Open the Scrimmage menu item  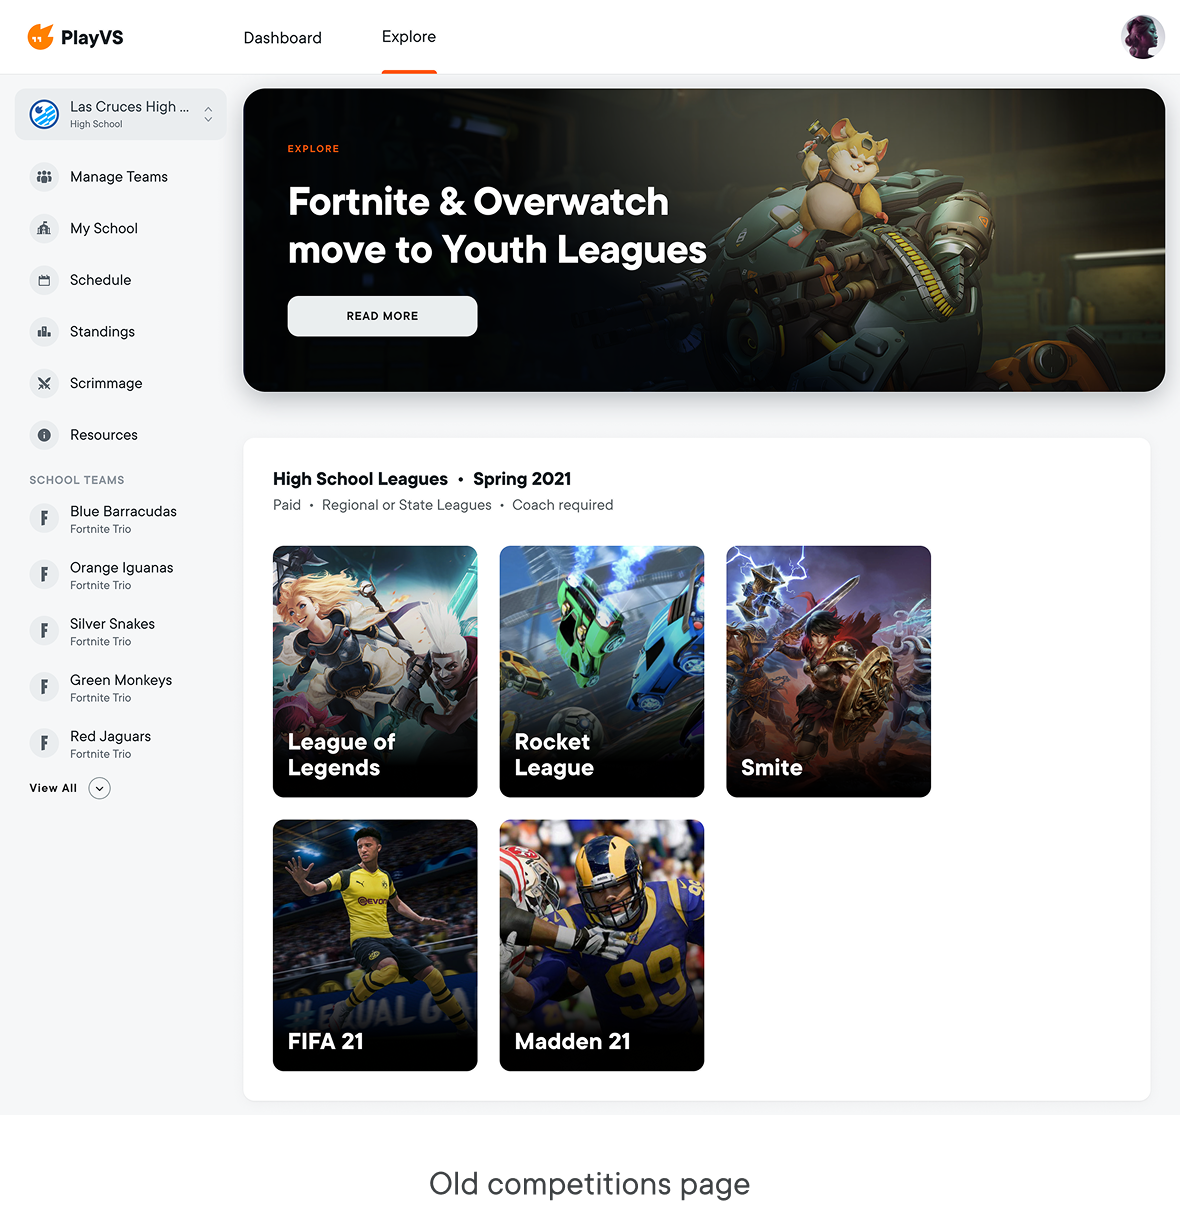pos(106,383)
